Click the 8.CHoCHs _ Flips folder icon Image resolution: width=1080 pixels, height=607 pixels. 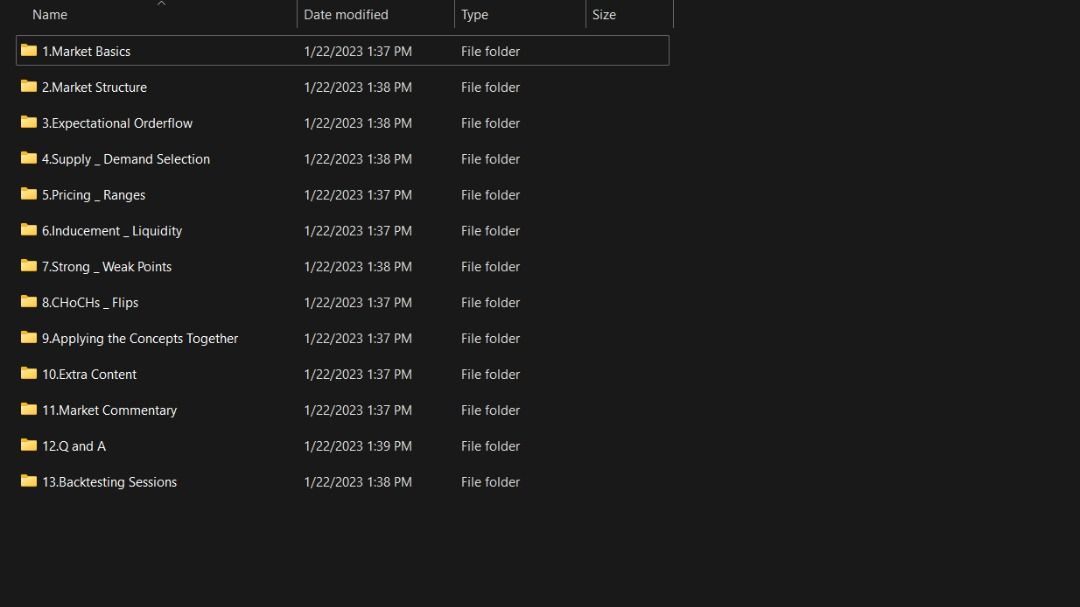29,302
